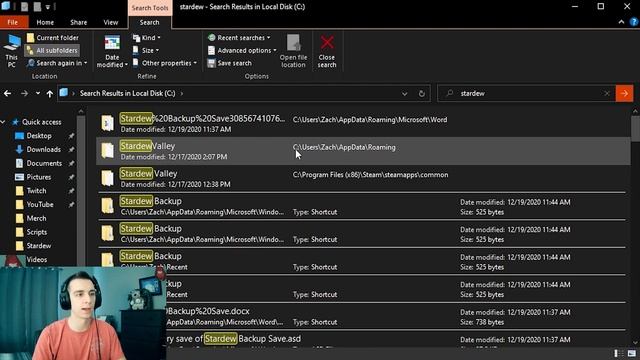Viewport: 640px width, 360px height.
Task: Click the Refresh button in address bar
Action: pos(422,93)
